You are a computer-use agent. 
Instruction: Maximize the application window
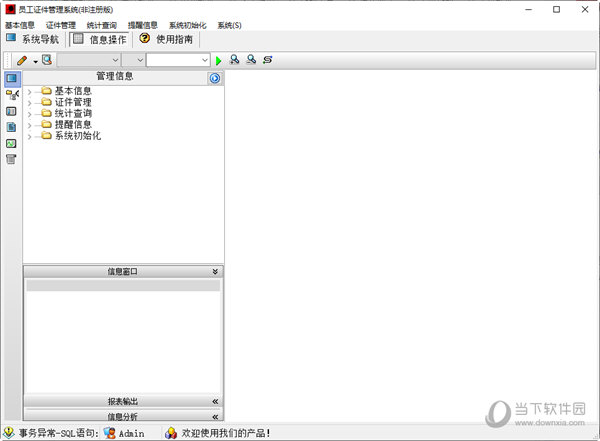(556, 9)
